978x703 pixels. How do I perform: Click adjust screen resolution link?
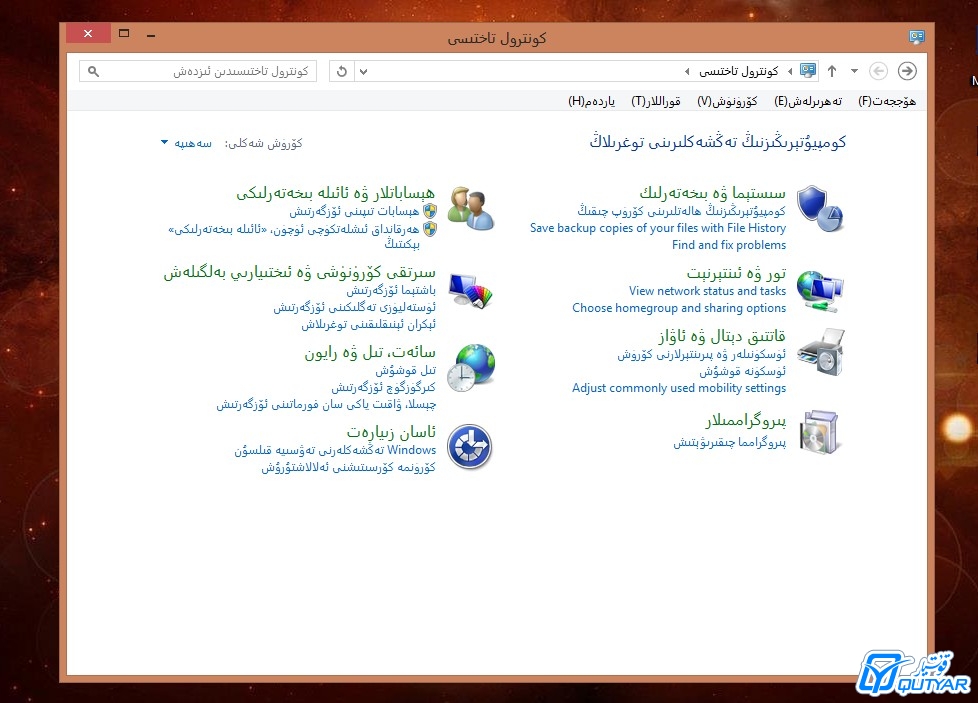pyautogui.click(x=369, y=324)
